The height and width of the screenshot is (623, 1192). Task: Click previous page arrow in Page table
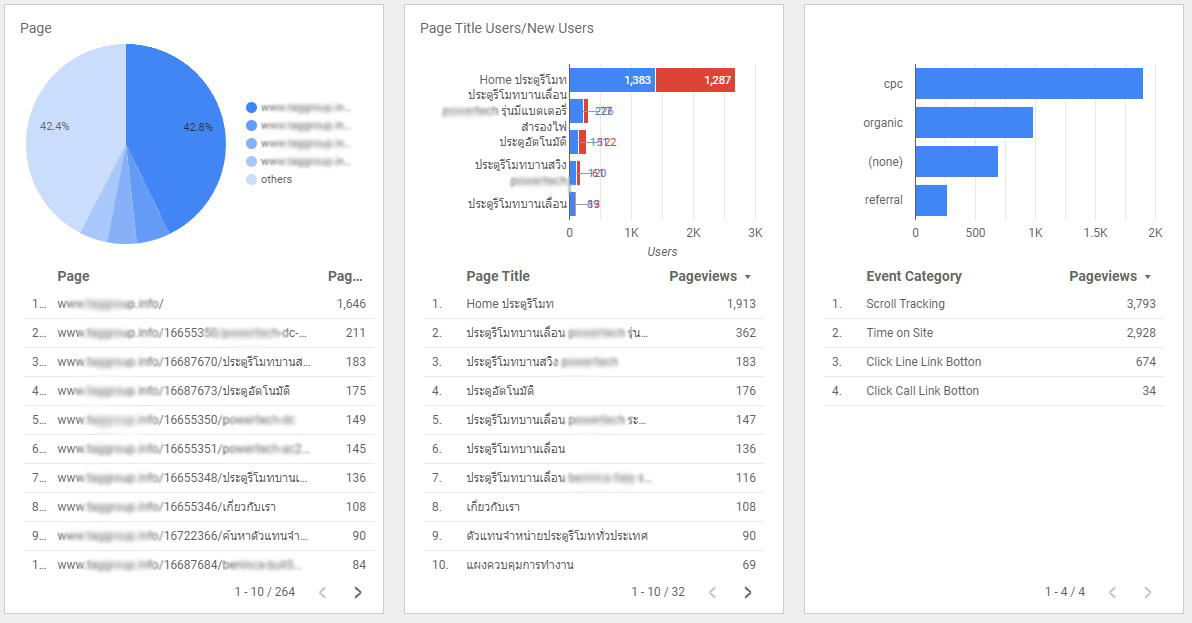[322, 593]
